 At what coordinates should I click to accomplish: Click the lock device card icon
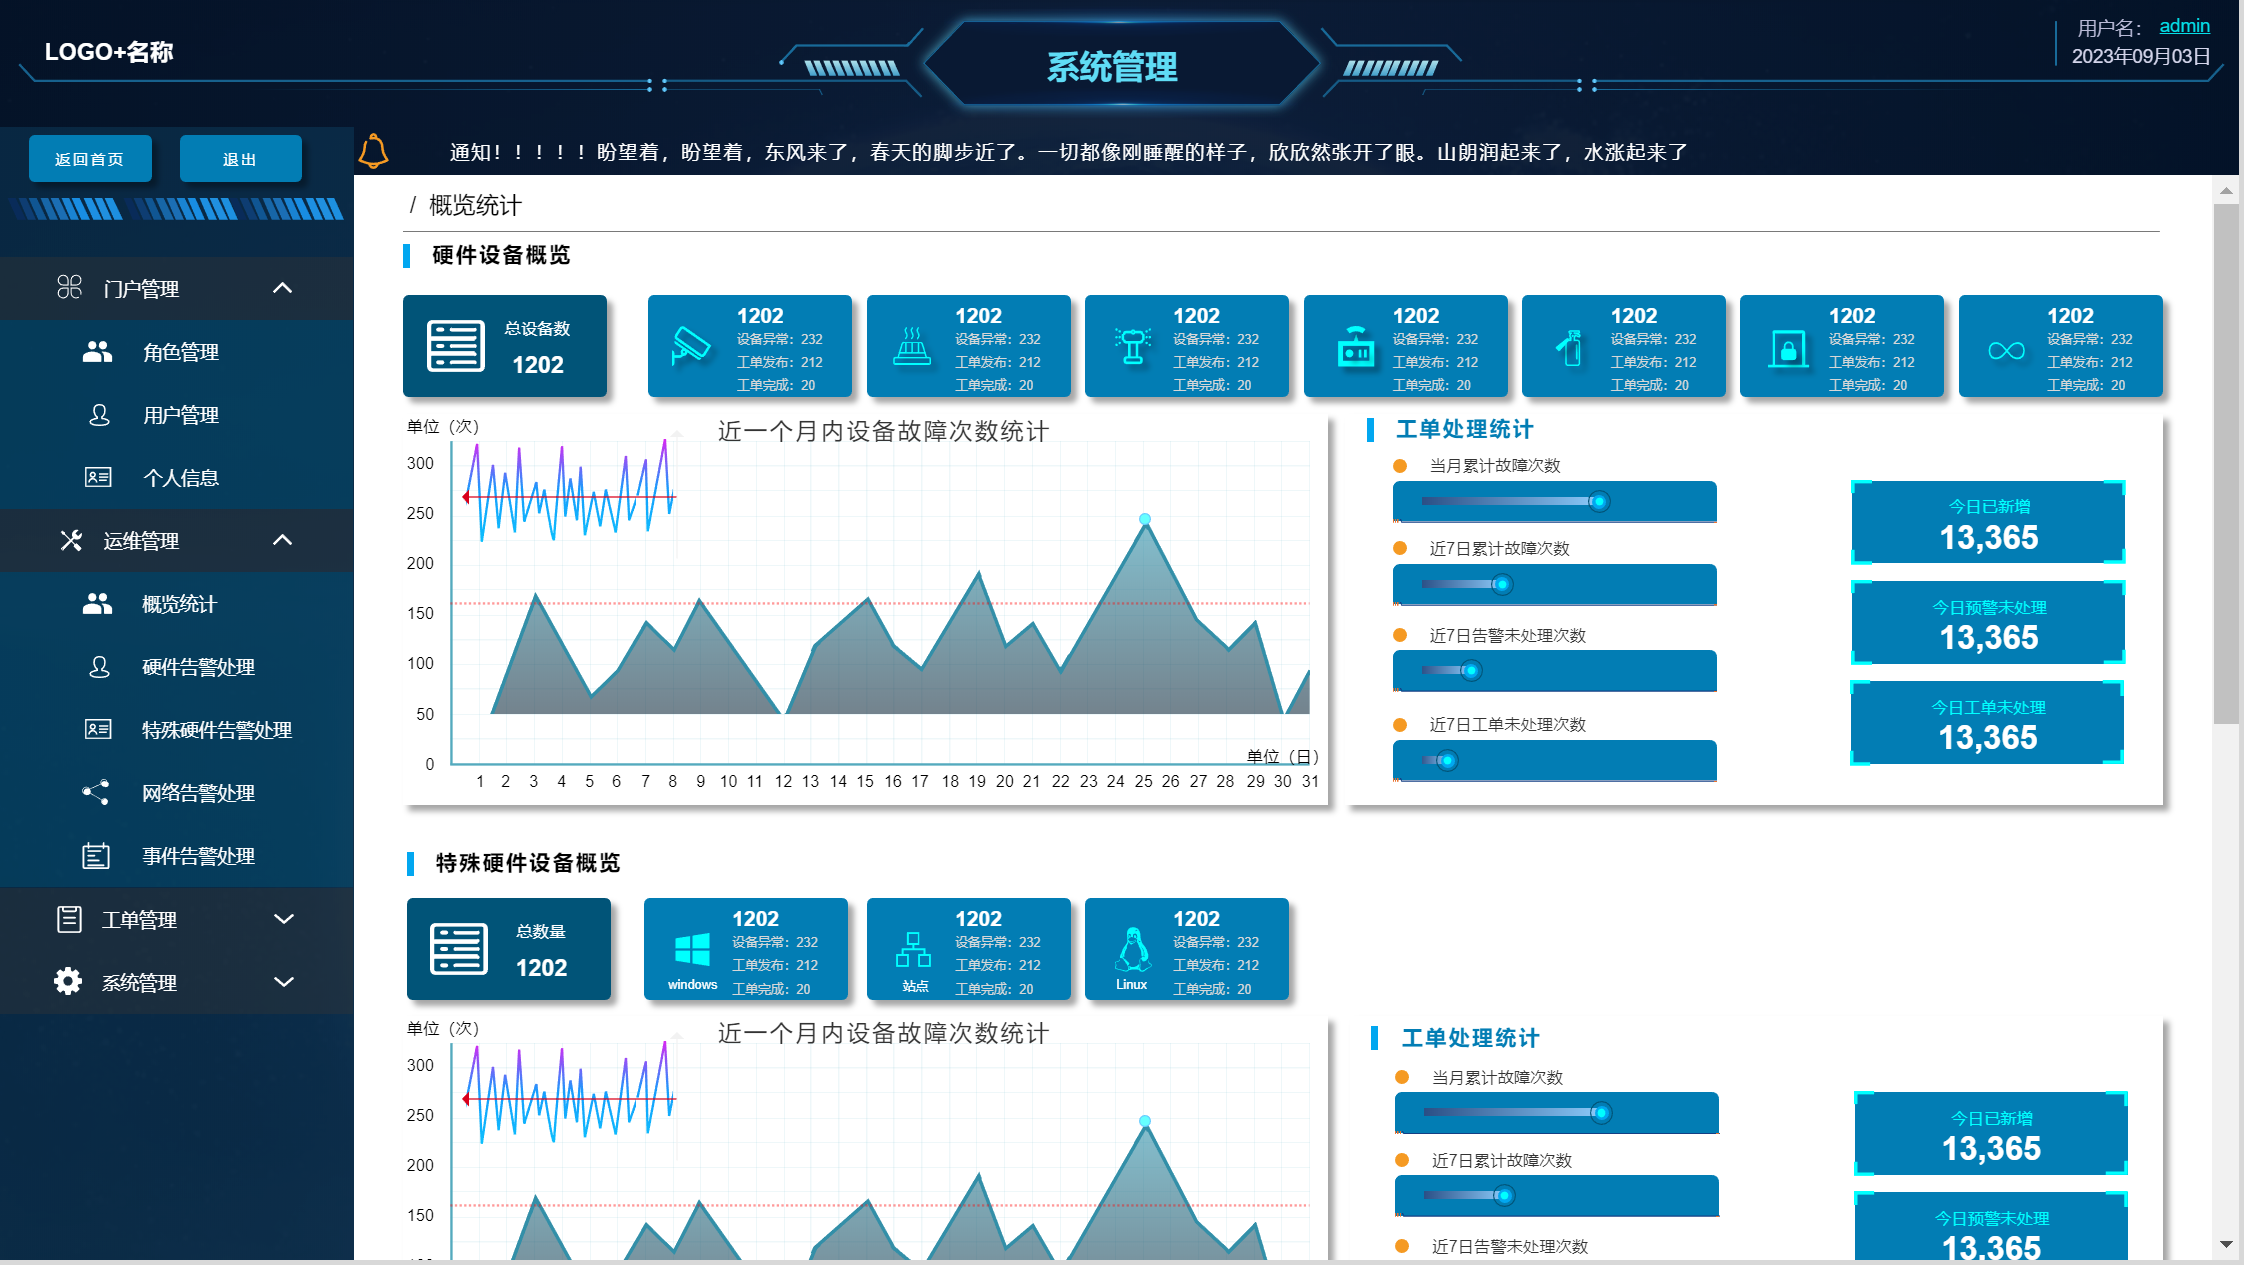point(1788,349)
